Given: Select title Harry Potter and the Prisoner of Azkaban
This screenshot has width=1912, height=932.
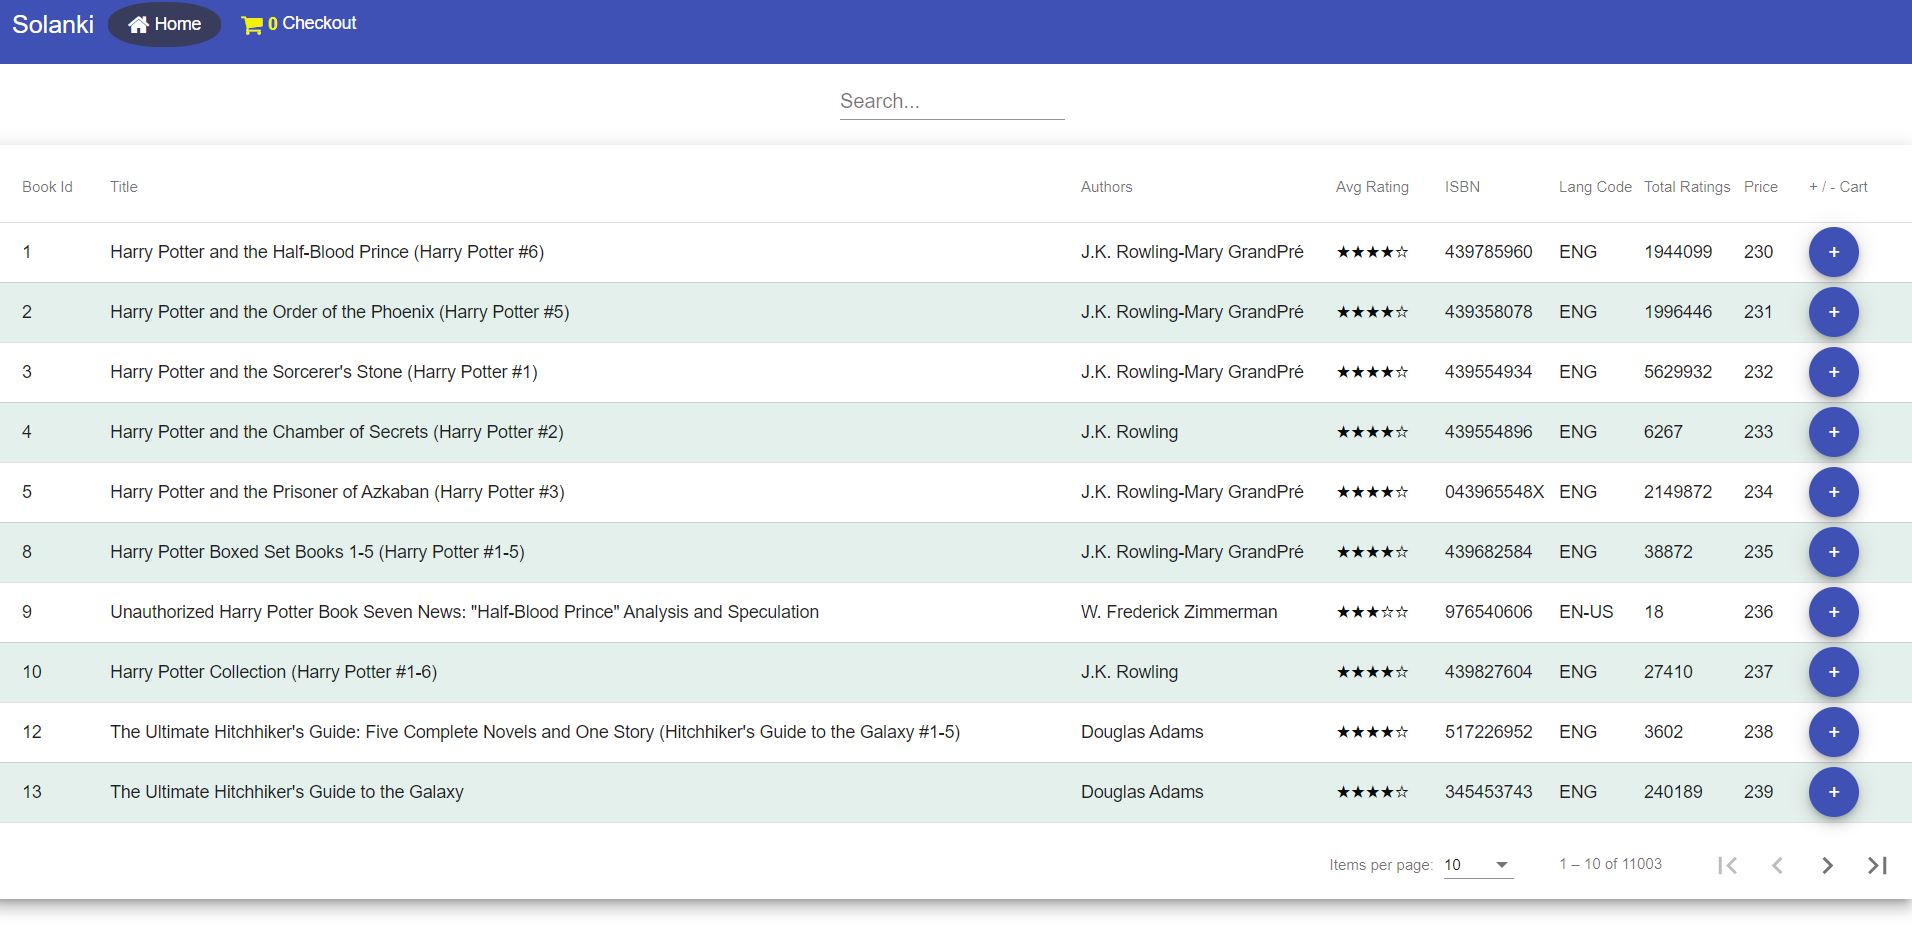Looking at the screenshot, I should click(337, 492).
